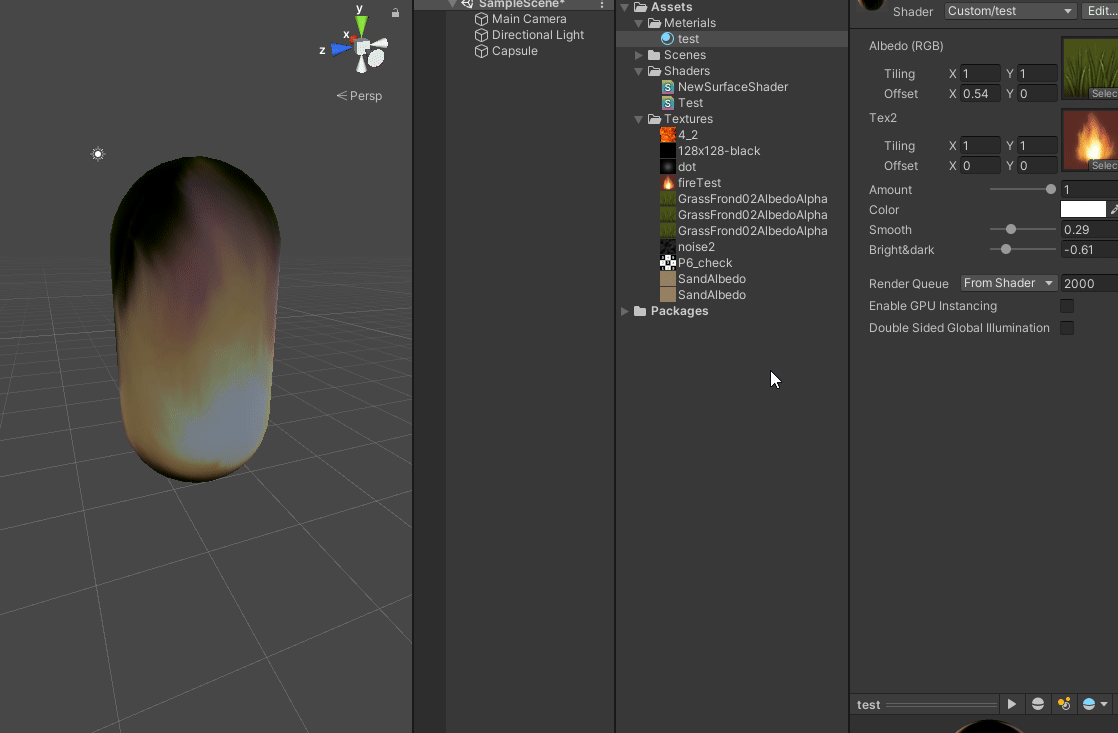
Task: Click the test preview header title bar
Action: click(927, 704)
